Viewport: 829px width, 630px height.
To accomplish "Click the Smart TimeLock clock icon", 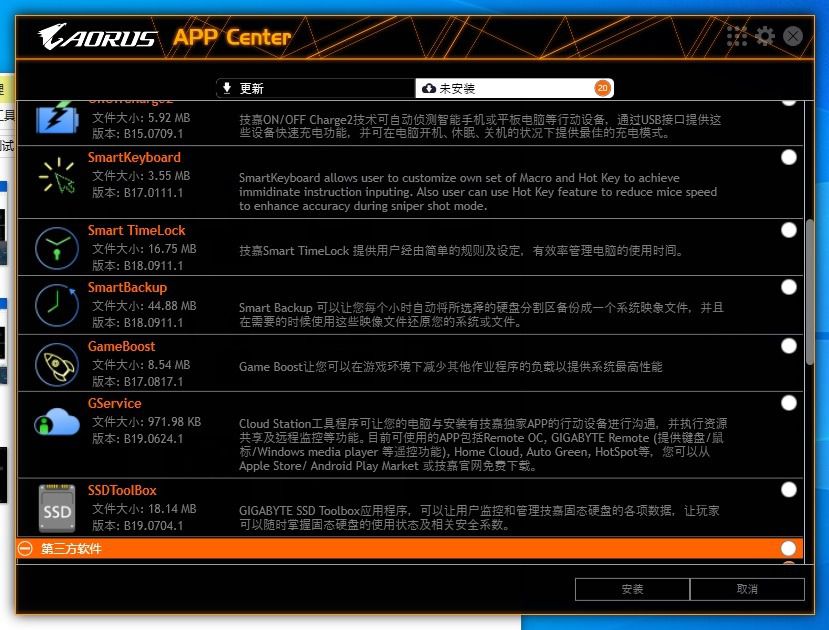I will point(57,248).
